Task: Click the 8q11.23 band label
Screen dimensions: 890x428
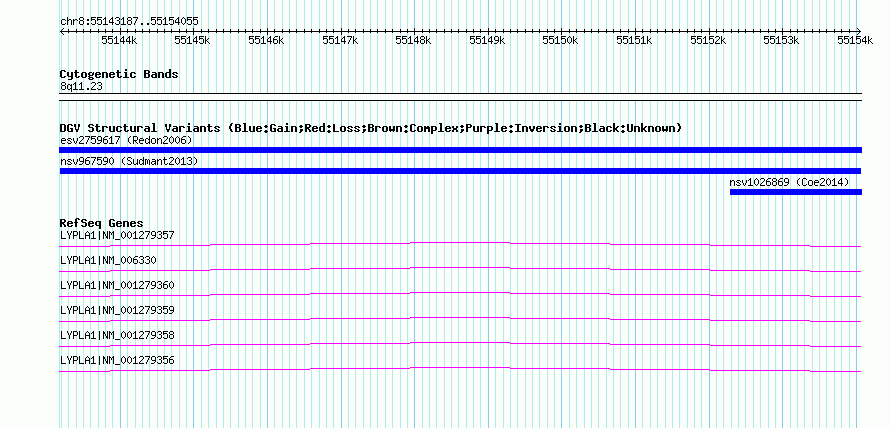Action: (81, 87)
